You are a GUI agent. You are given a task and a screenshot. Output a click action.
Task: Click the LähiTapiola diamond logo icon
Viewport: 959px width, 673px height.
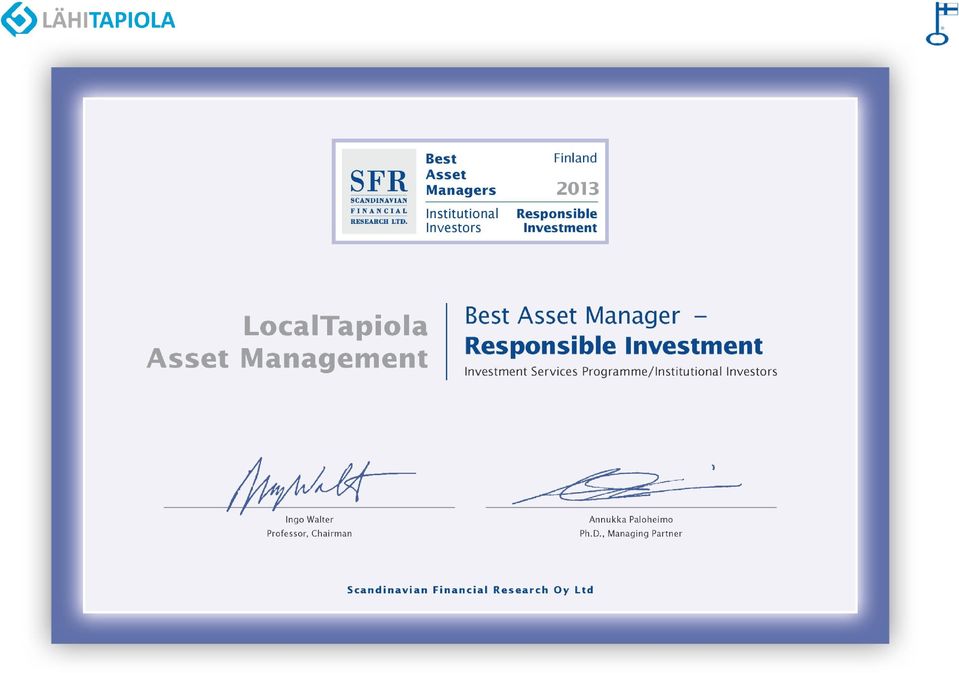[x=19, y=19]
